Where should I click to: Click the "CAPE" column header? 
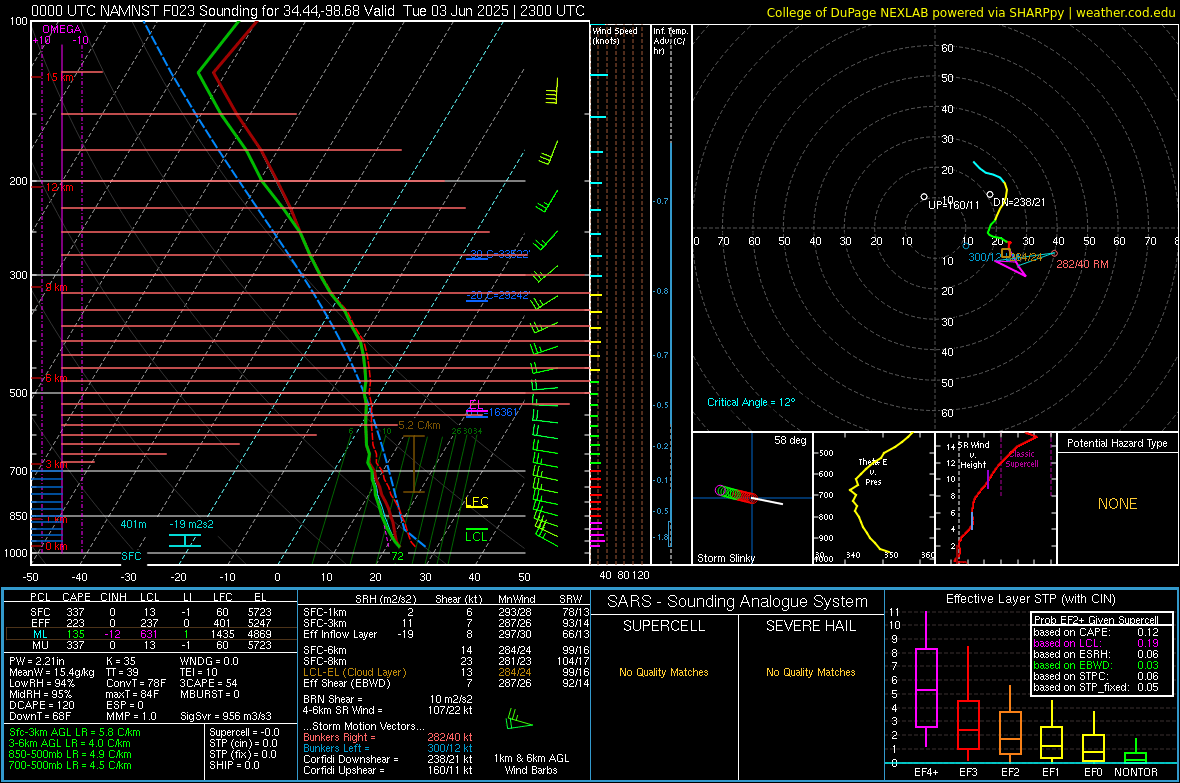point(76,598)
